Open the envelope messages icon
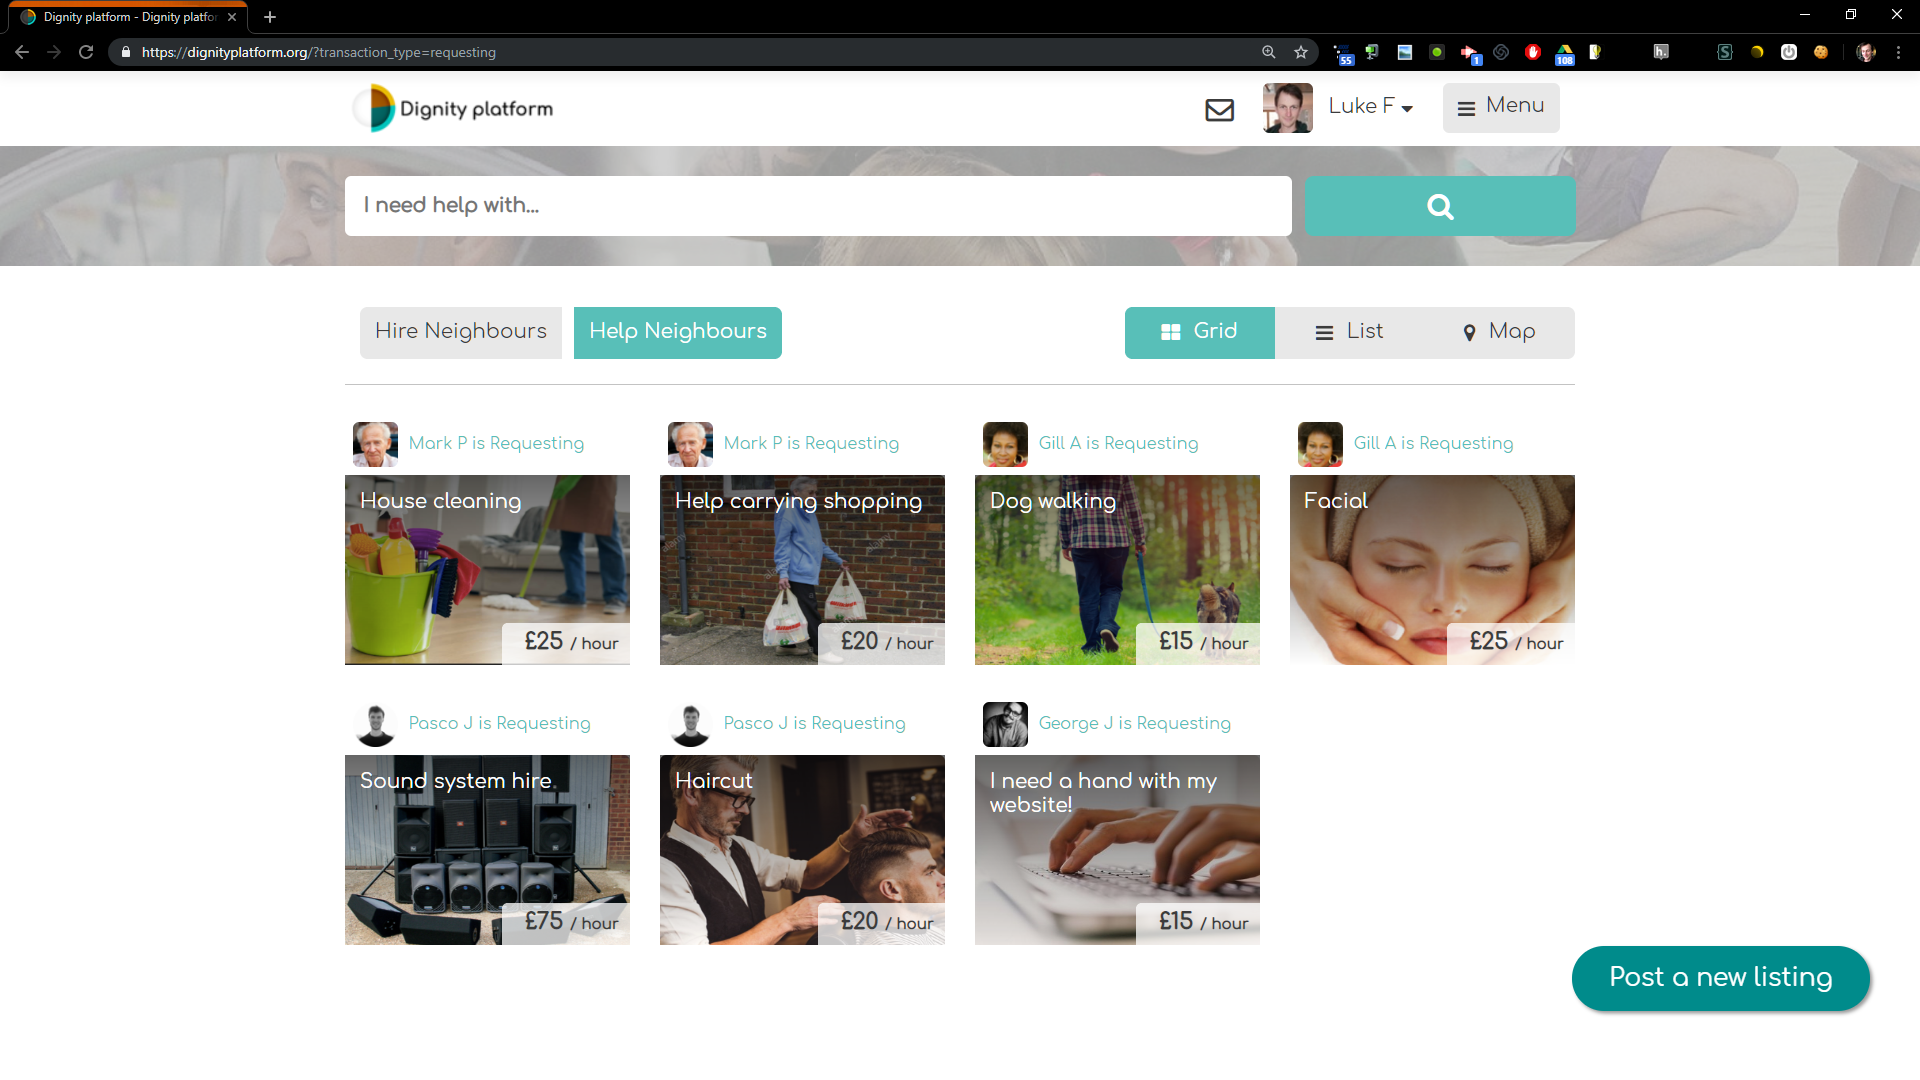This screenshot has width=1920, height=1080. [x=1219, y=110]
